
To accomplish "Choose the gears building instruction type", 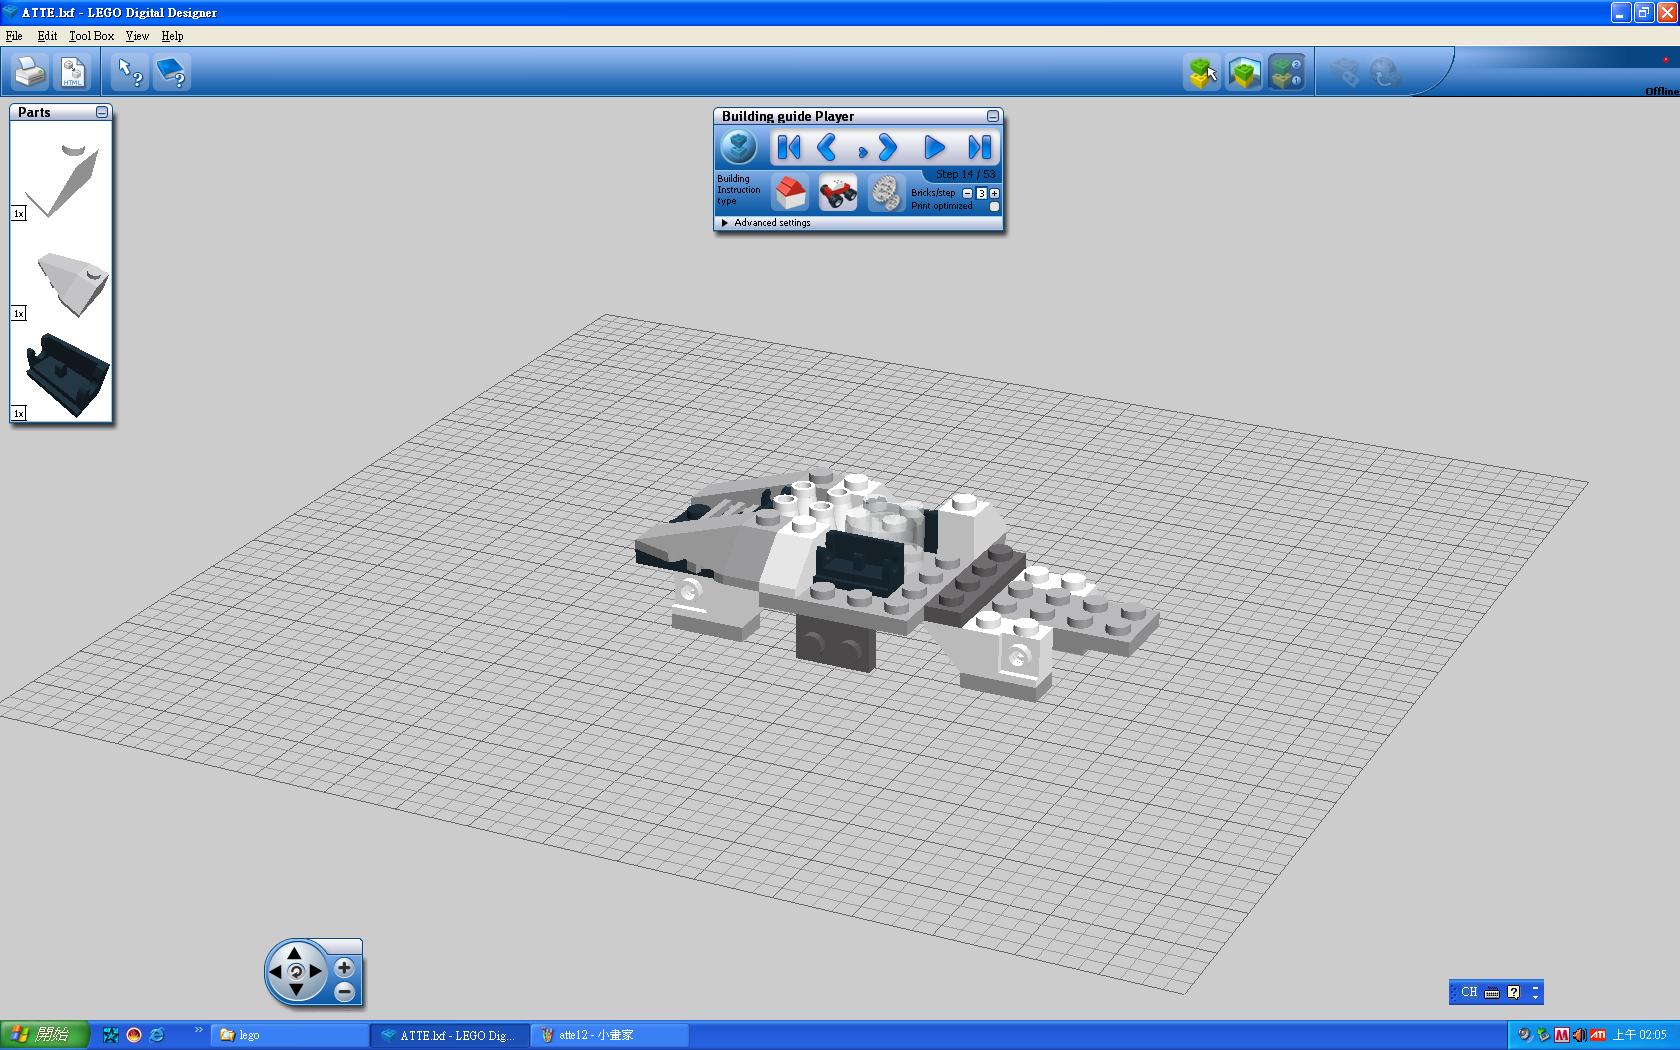I will pos(885,192).
